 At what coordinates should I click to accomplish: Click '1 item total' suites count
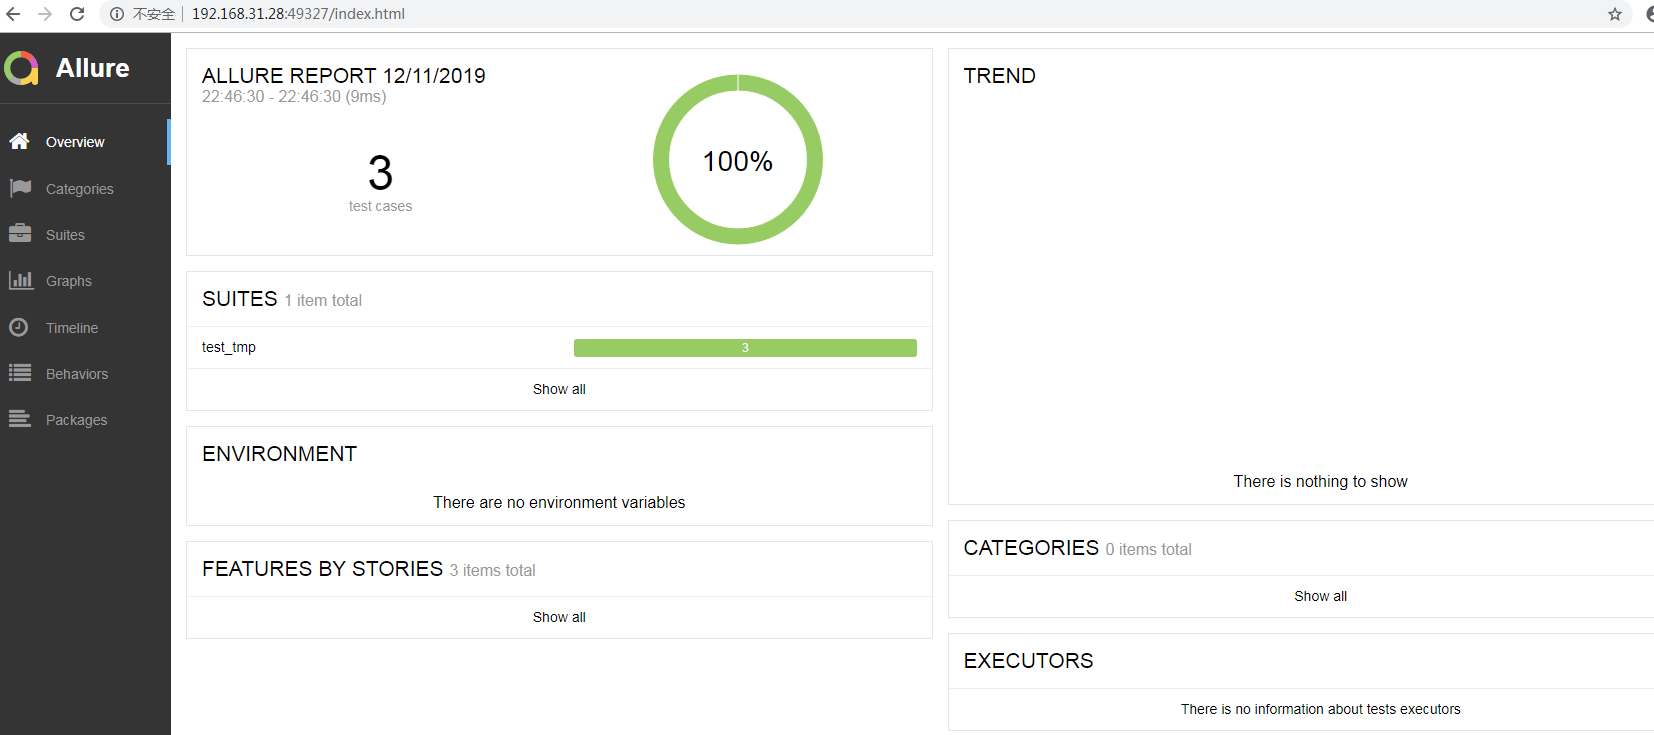[323, 300]
